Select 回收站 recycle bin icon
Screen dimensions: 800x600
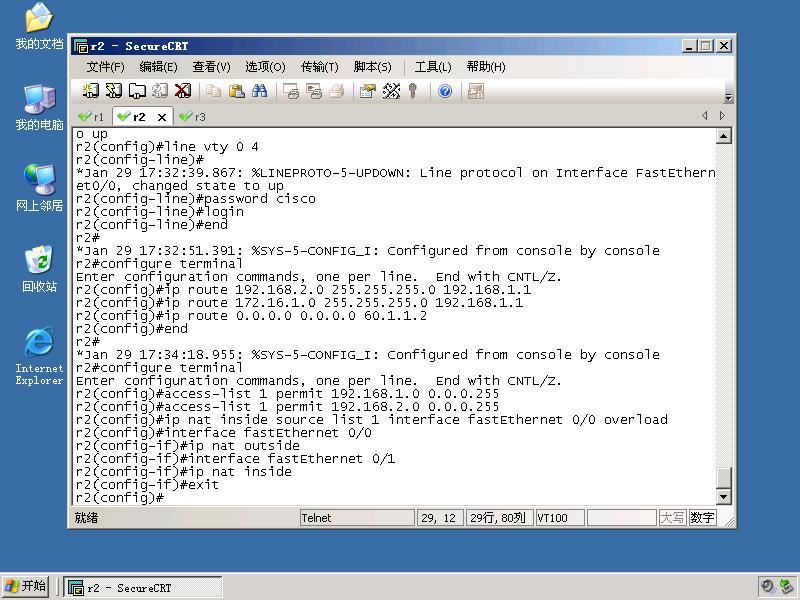click(x=39, y=268)
